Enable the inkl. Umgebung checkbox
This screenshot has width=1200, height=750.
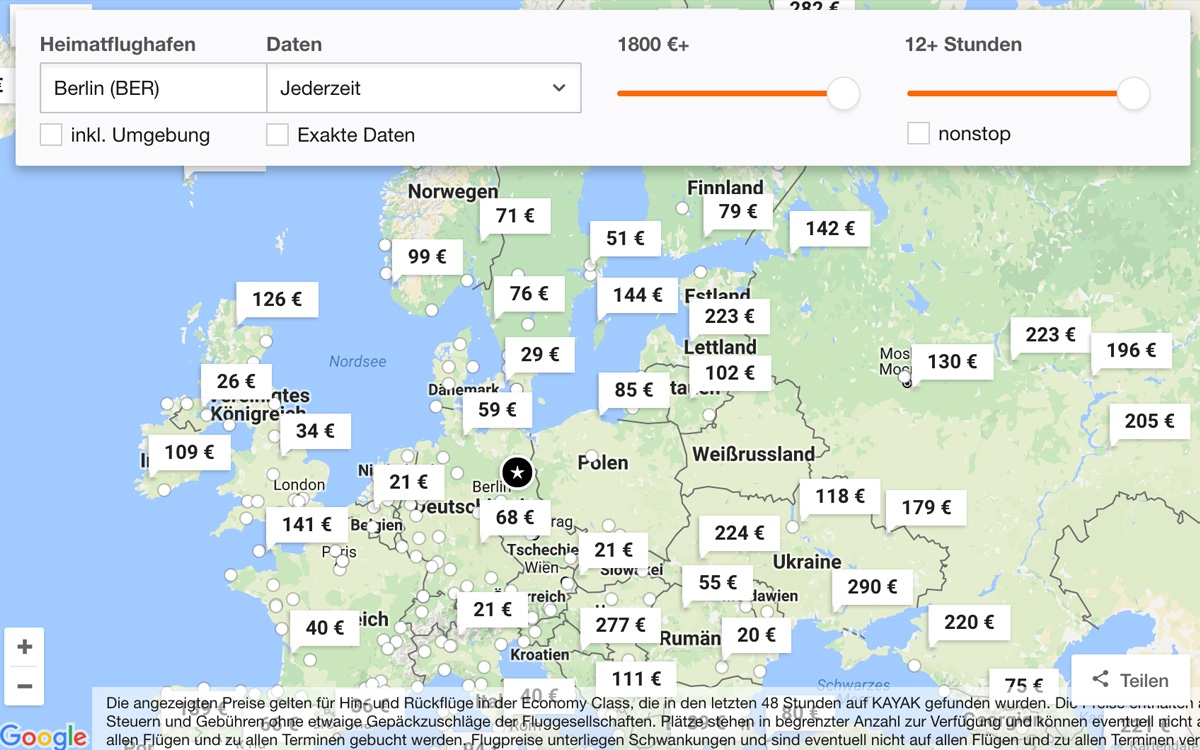pos(51,134)
